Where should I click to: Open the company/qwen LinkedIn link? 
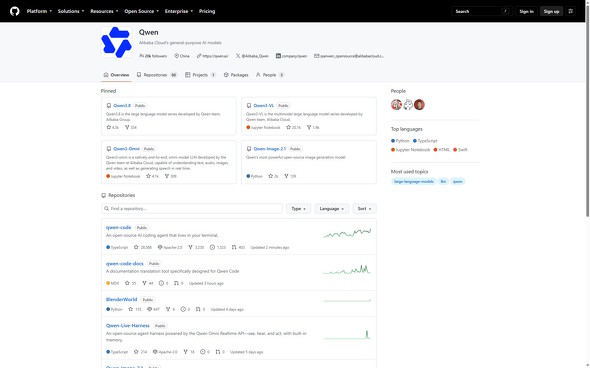tap(294, 56)
